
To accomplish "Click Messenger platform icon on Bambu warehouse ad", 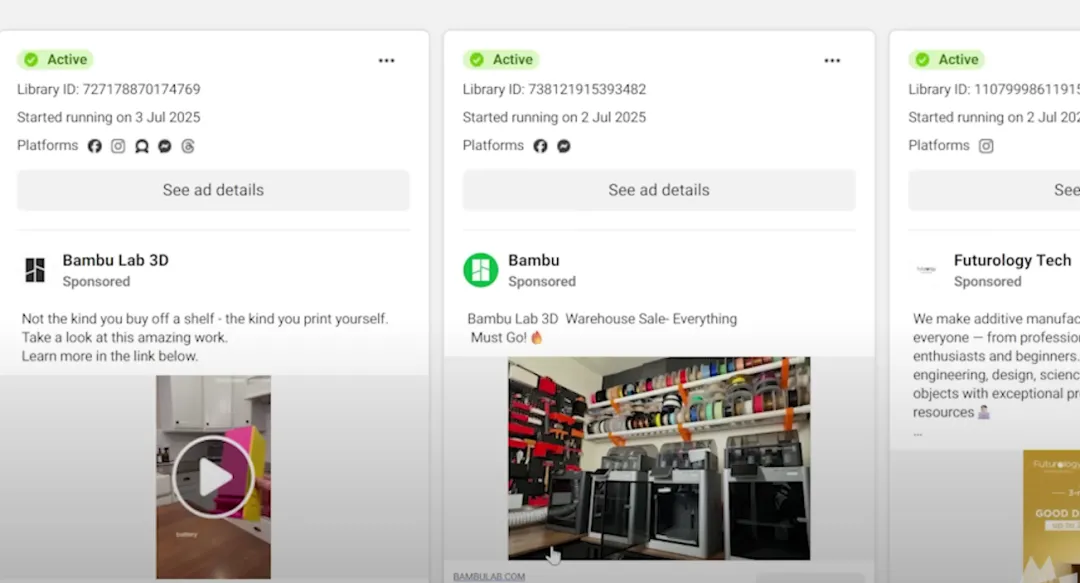I will click(x=564, y=146).
